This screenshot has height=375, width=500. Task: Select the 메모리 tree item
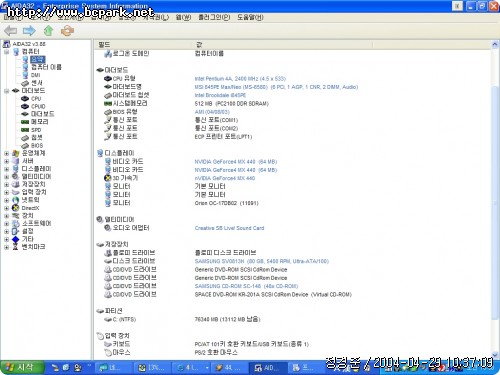[x=39, y=122]
